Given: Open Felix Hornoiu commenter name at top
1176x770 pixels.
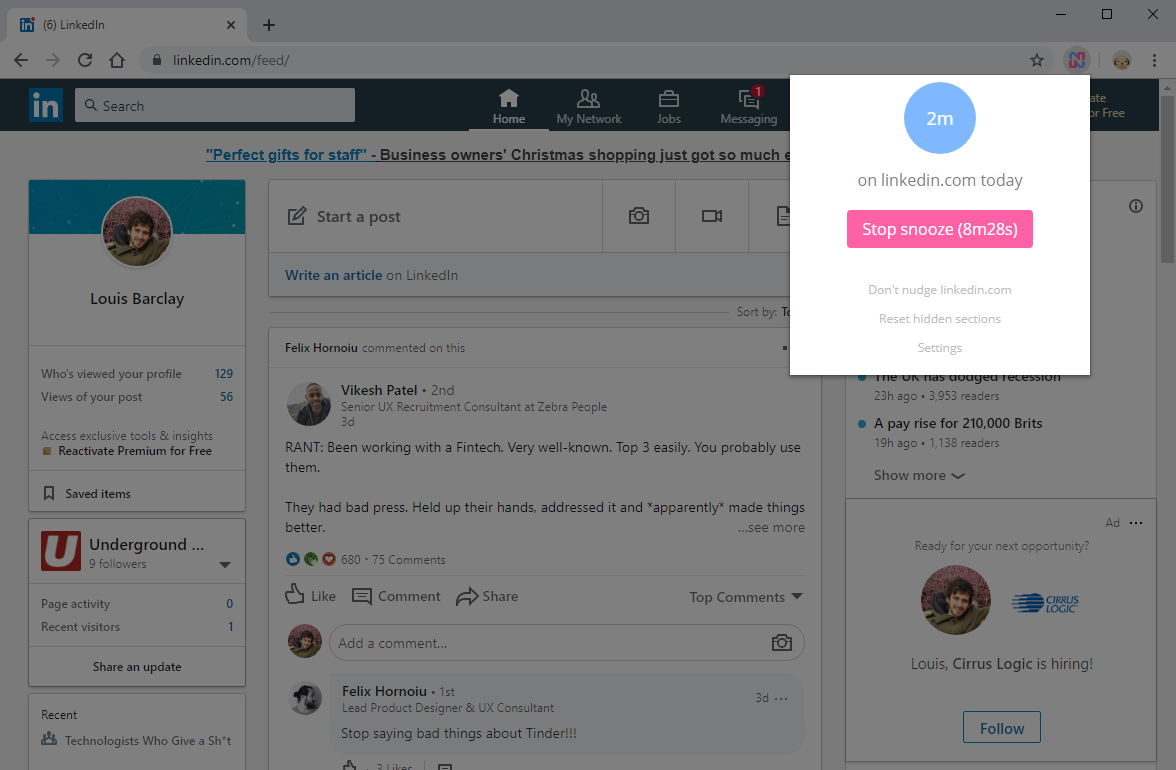Looking at the screenshot, I should 321,348.
